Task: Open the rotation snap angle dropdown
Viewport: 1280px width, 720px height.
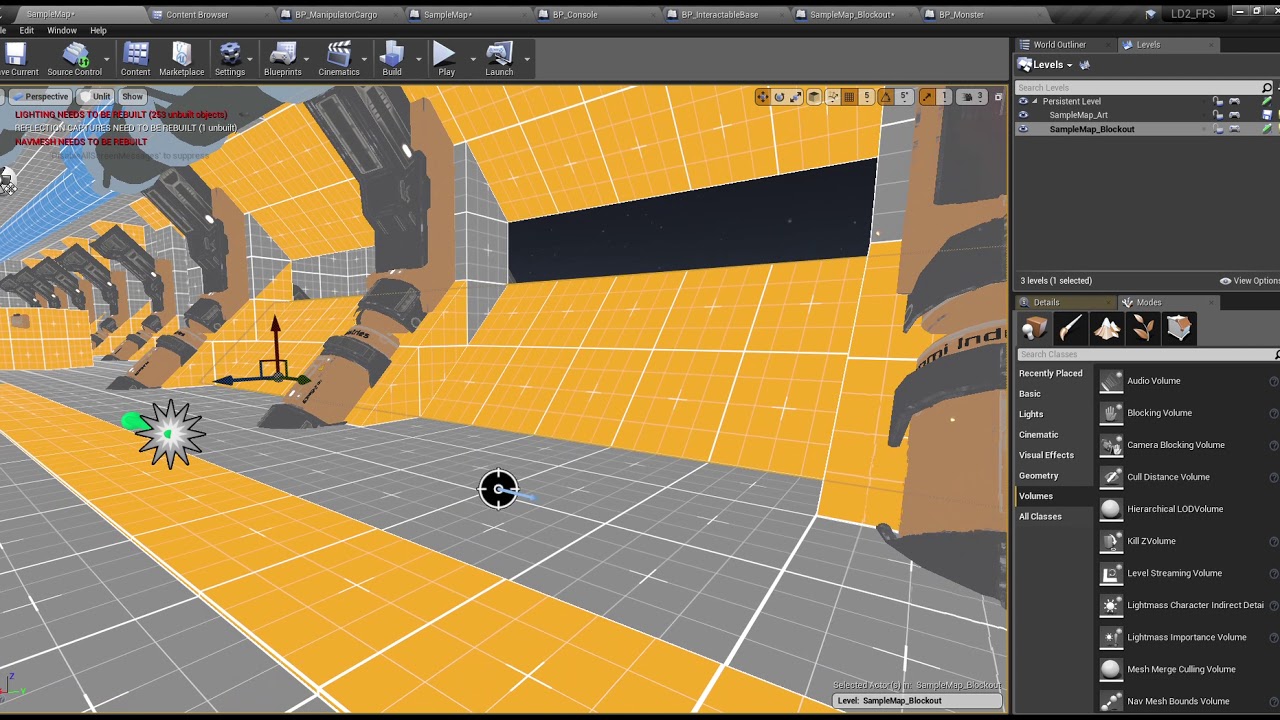Action: click(x=904, y=97)
